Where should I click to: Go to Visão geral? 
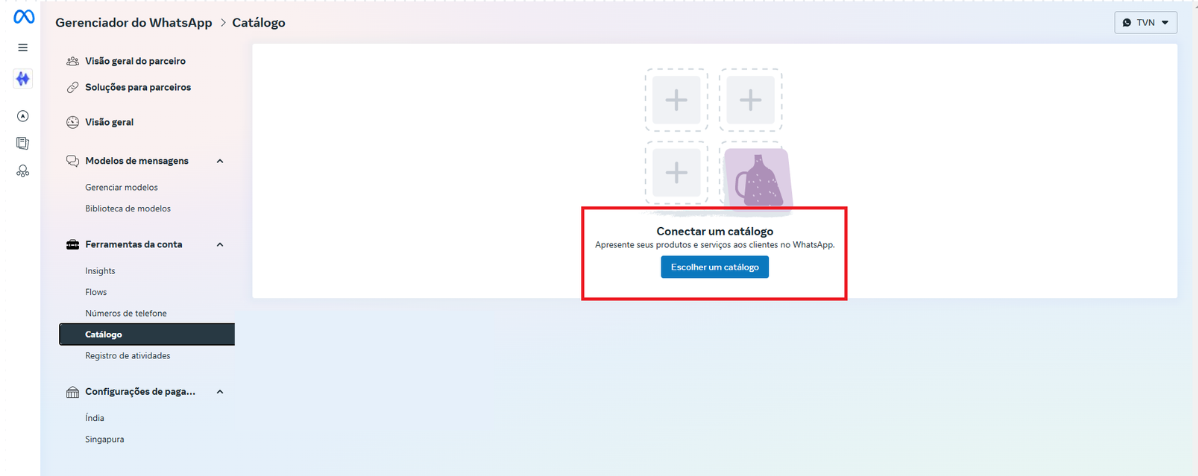click(110, 122)
